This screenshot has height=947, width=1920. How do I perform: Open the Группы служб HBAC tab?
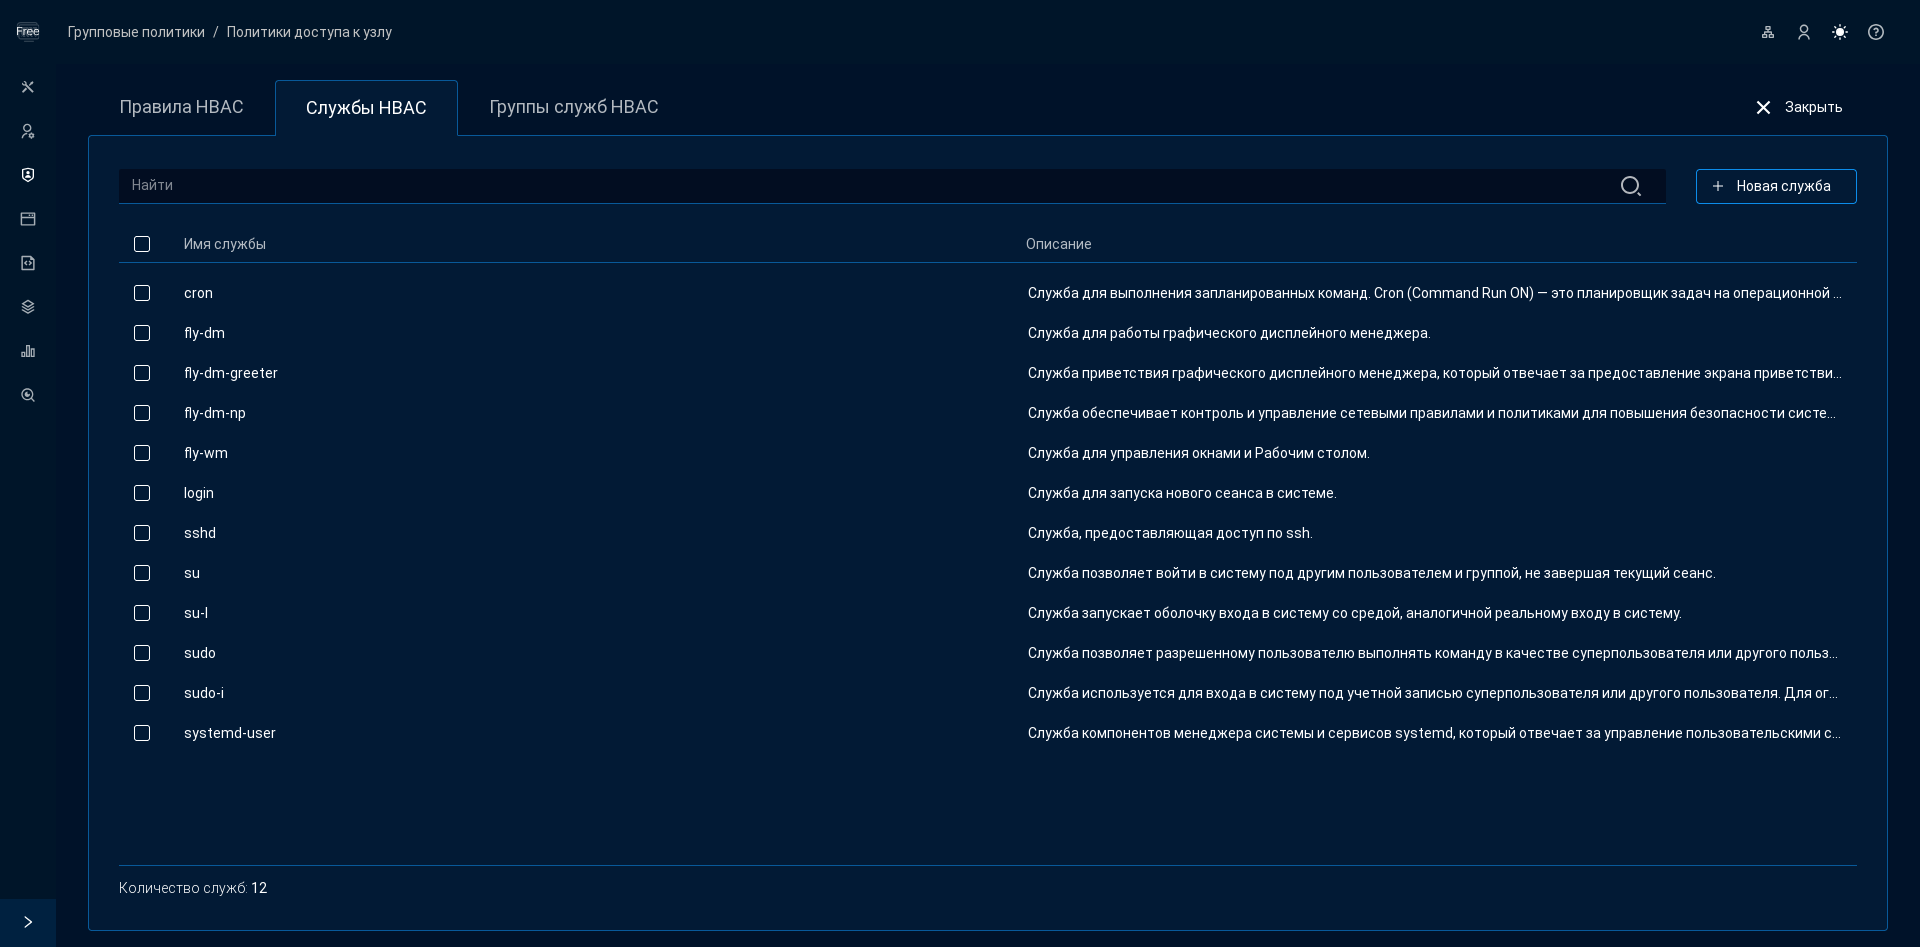point(573,107)
